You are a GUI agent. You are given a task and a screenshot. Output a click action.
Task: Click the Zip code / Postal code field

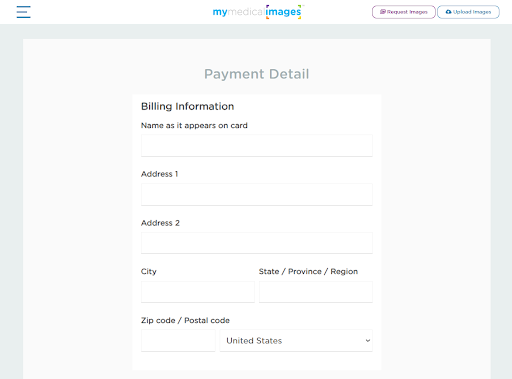coord(178,341)
